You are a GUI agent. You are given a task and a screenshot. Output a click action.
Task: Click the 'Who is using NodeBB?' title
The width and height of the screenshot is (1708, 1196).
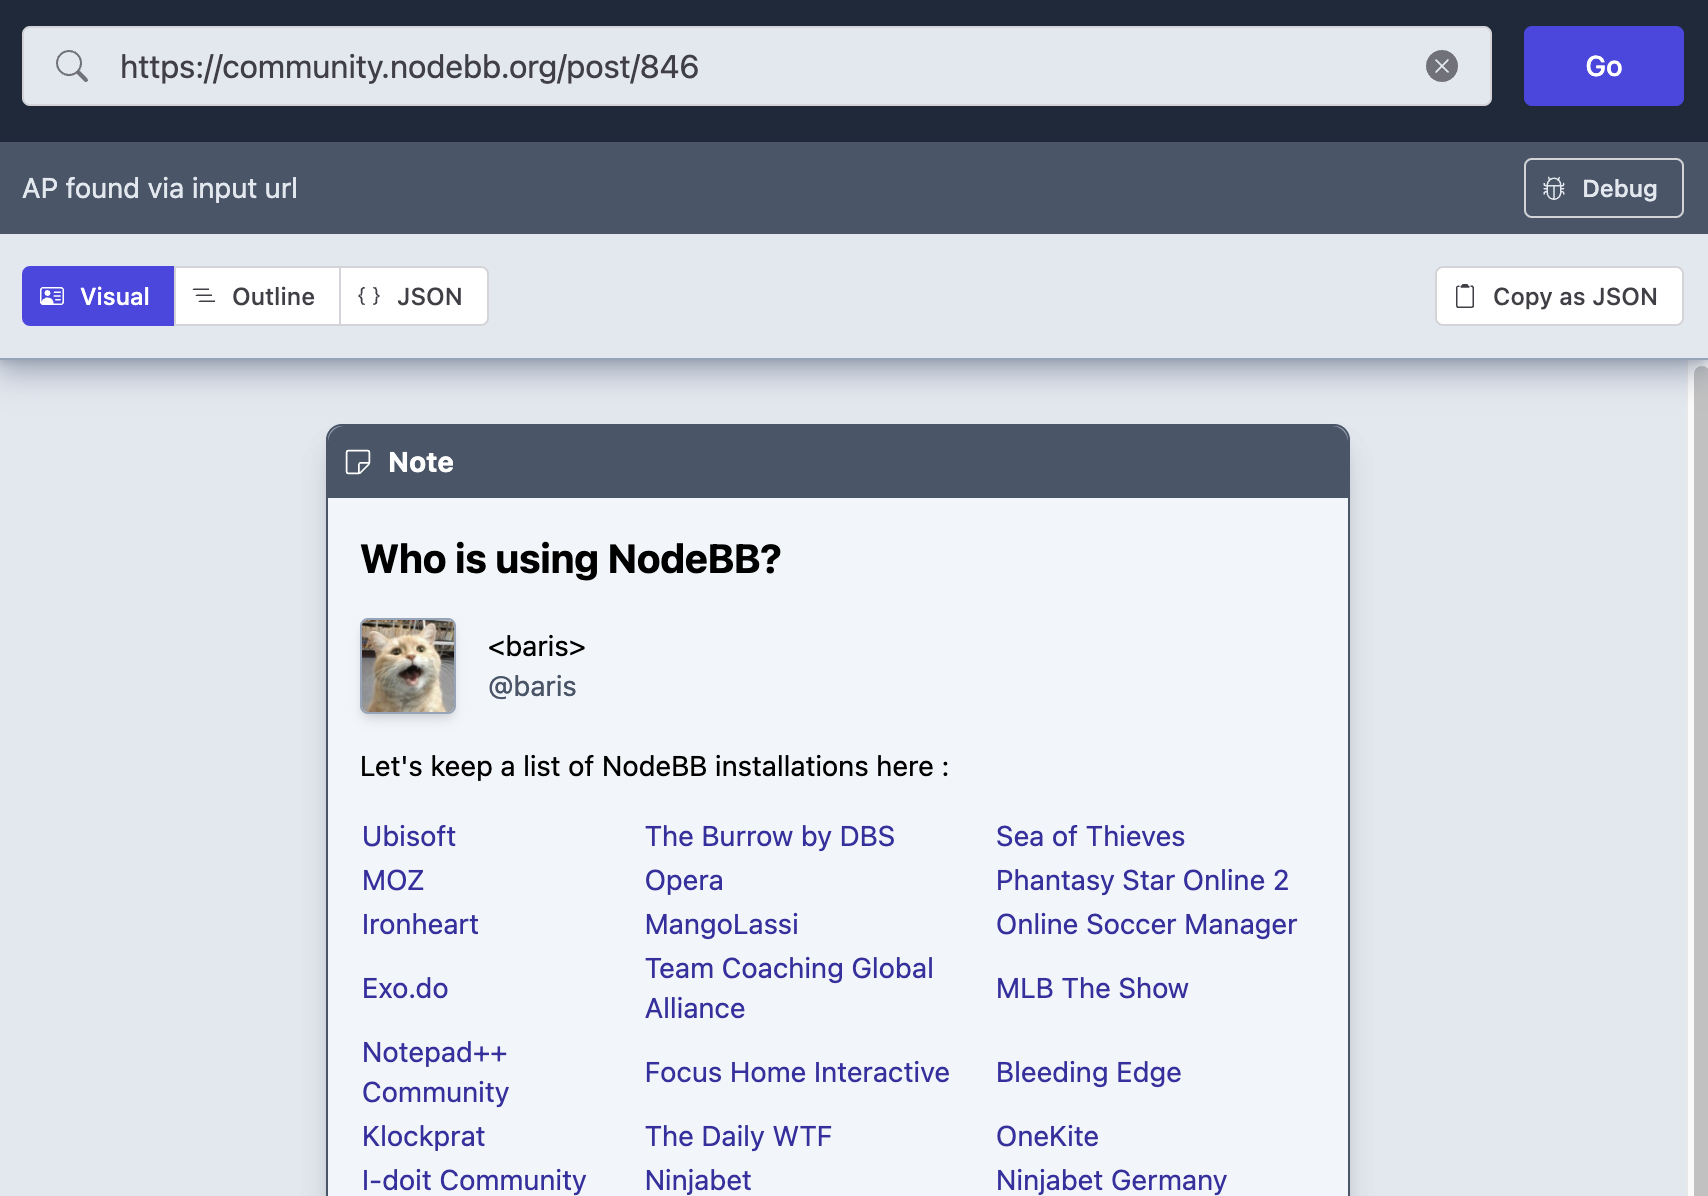coord(570,559)
